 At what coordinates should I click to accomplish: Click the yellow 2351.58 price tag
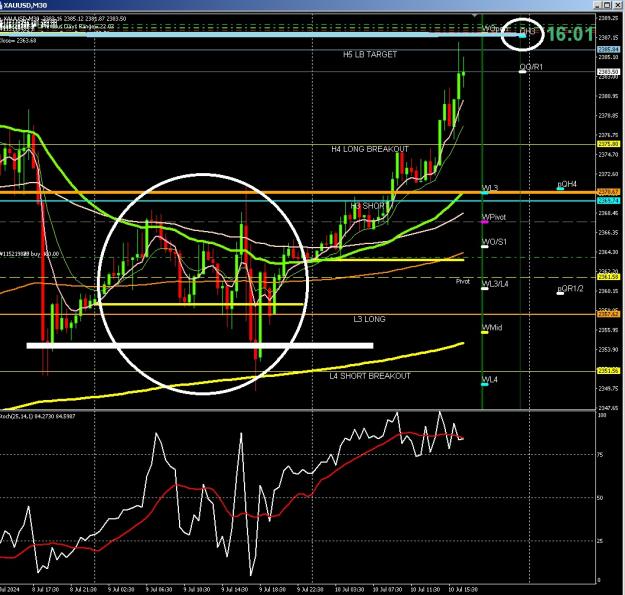(x=608, y=371)
